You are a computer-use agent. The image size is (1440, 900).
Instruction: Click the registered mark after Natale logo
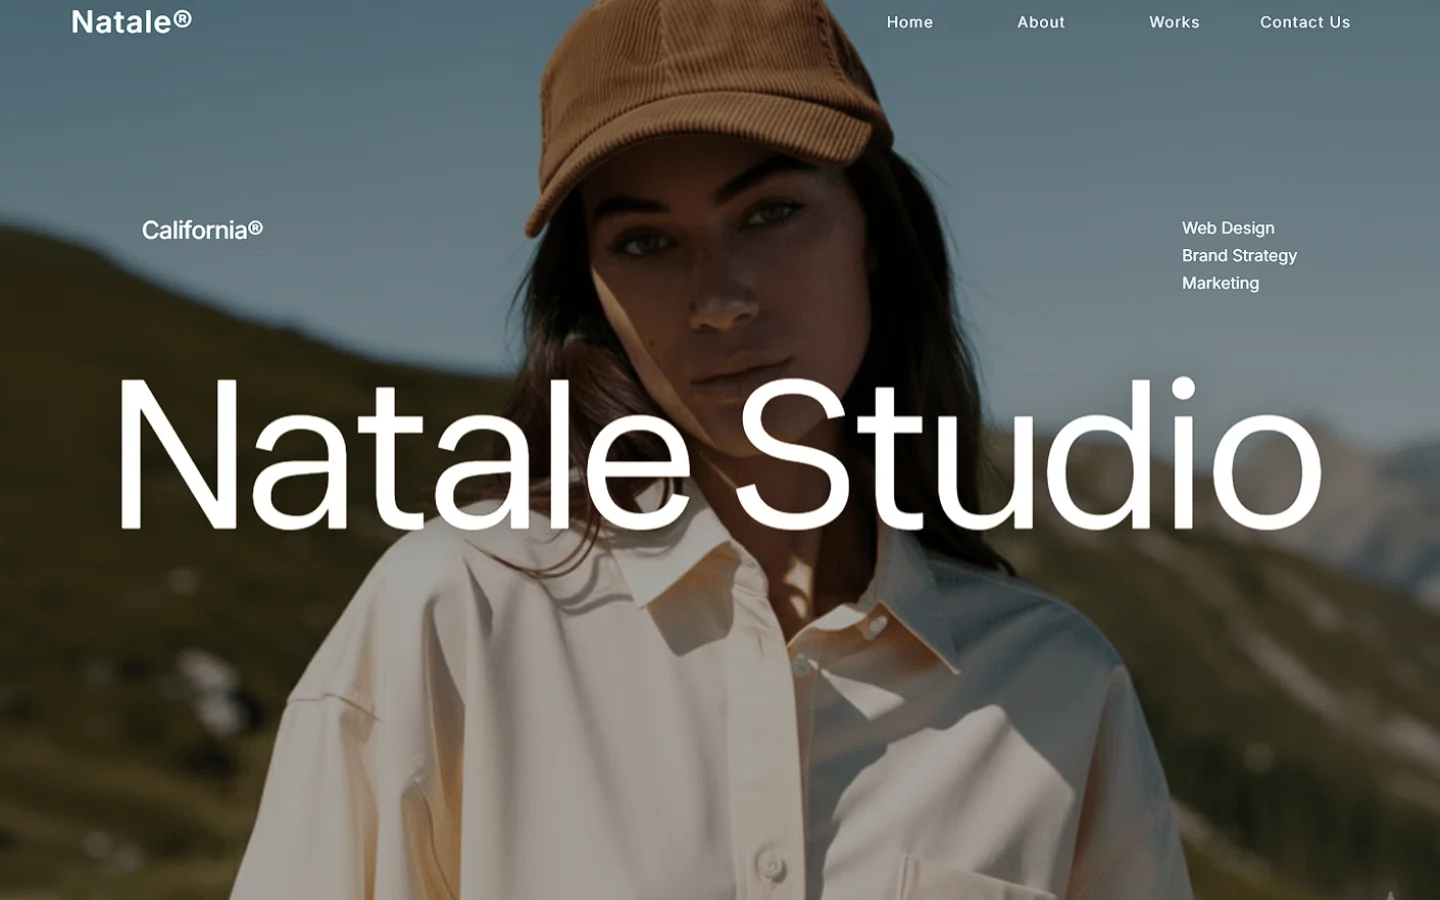pos(182,18)
